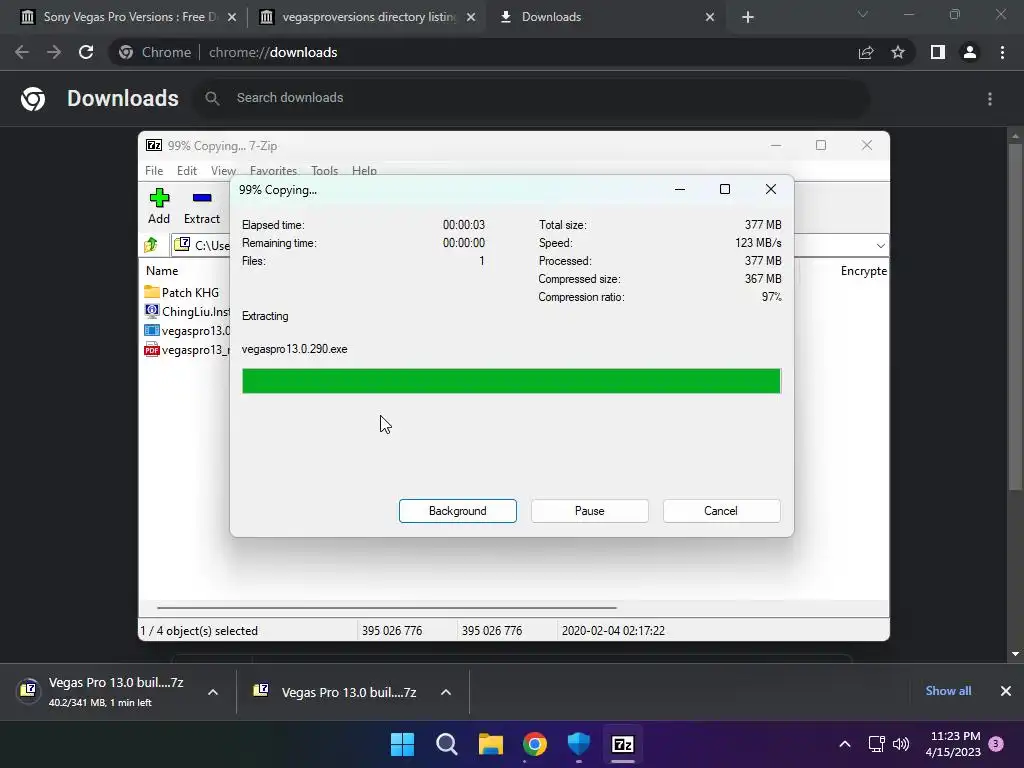Select the vegaspro13.0 exe file row
This screenshot has width=1024, height=768.
coord(186,330)
